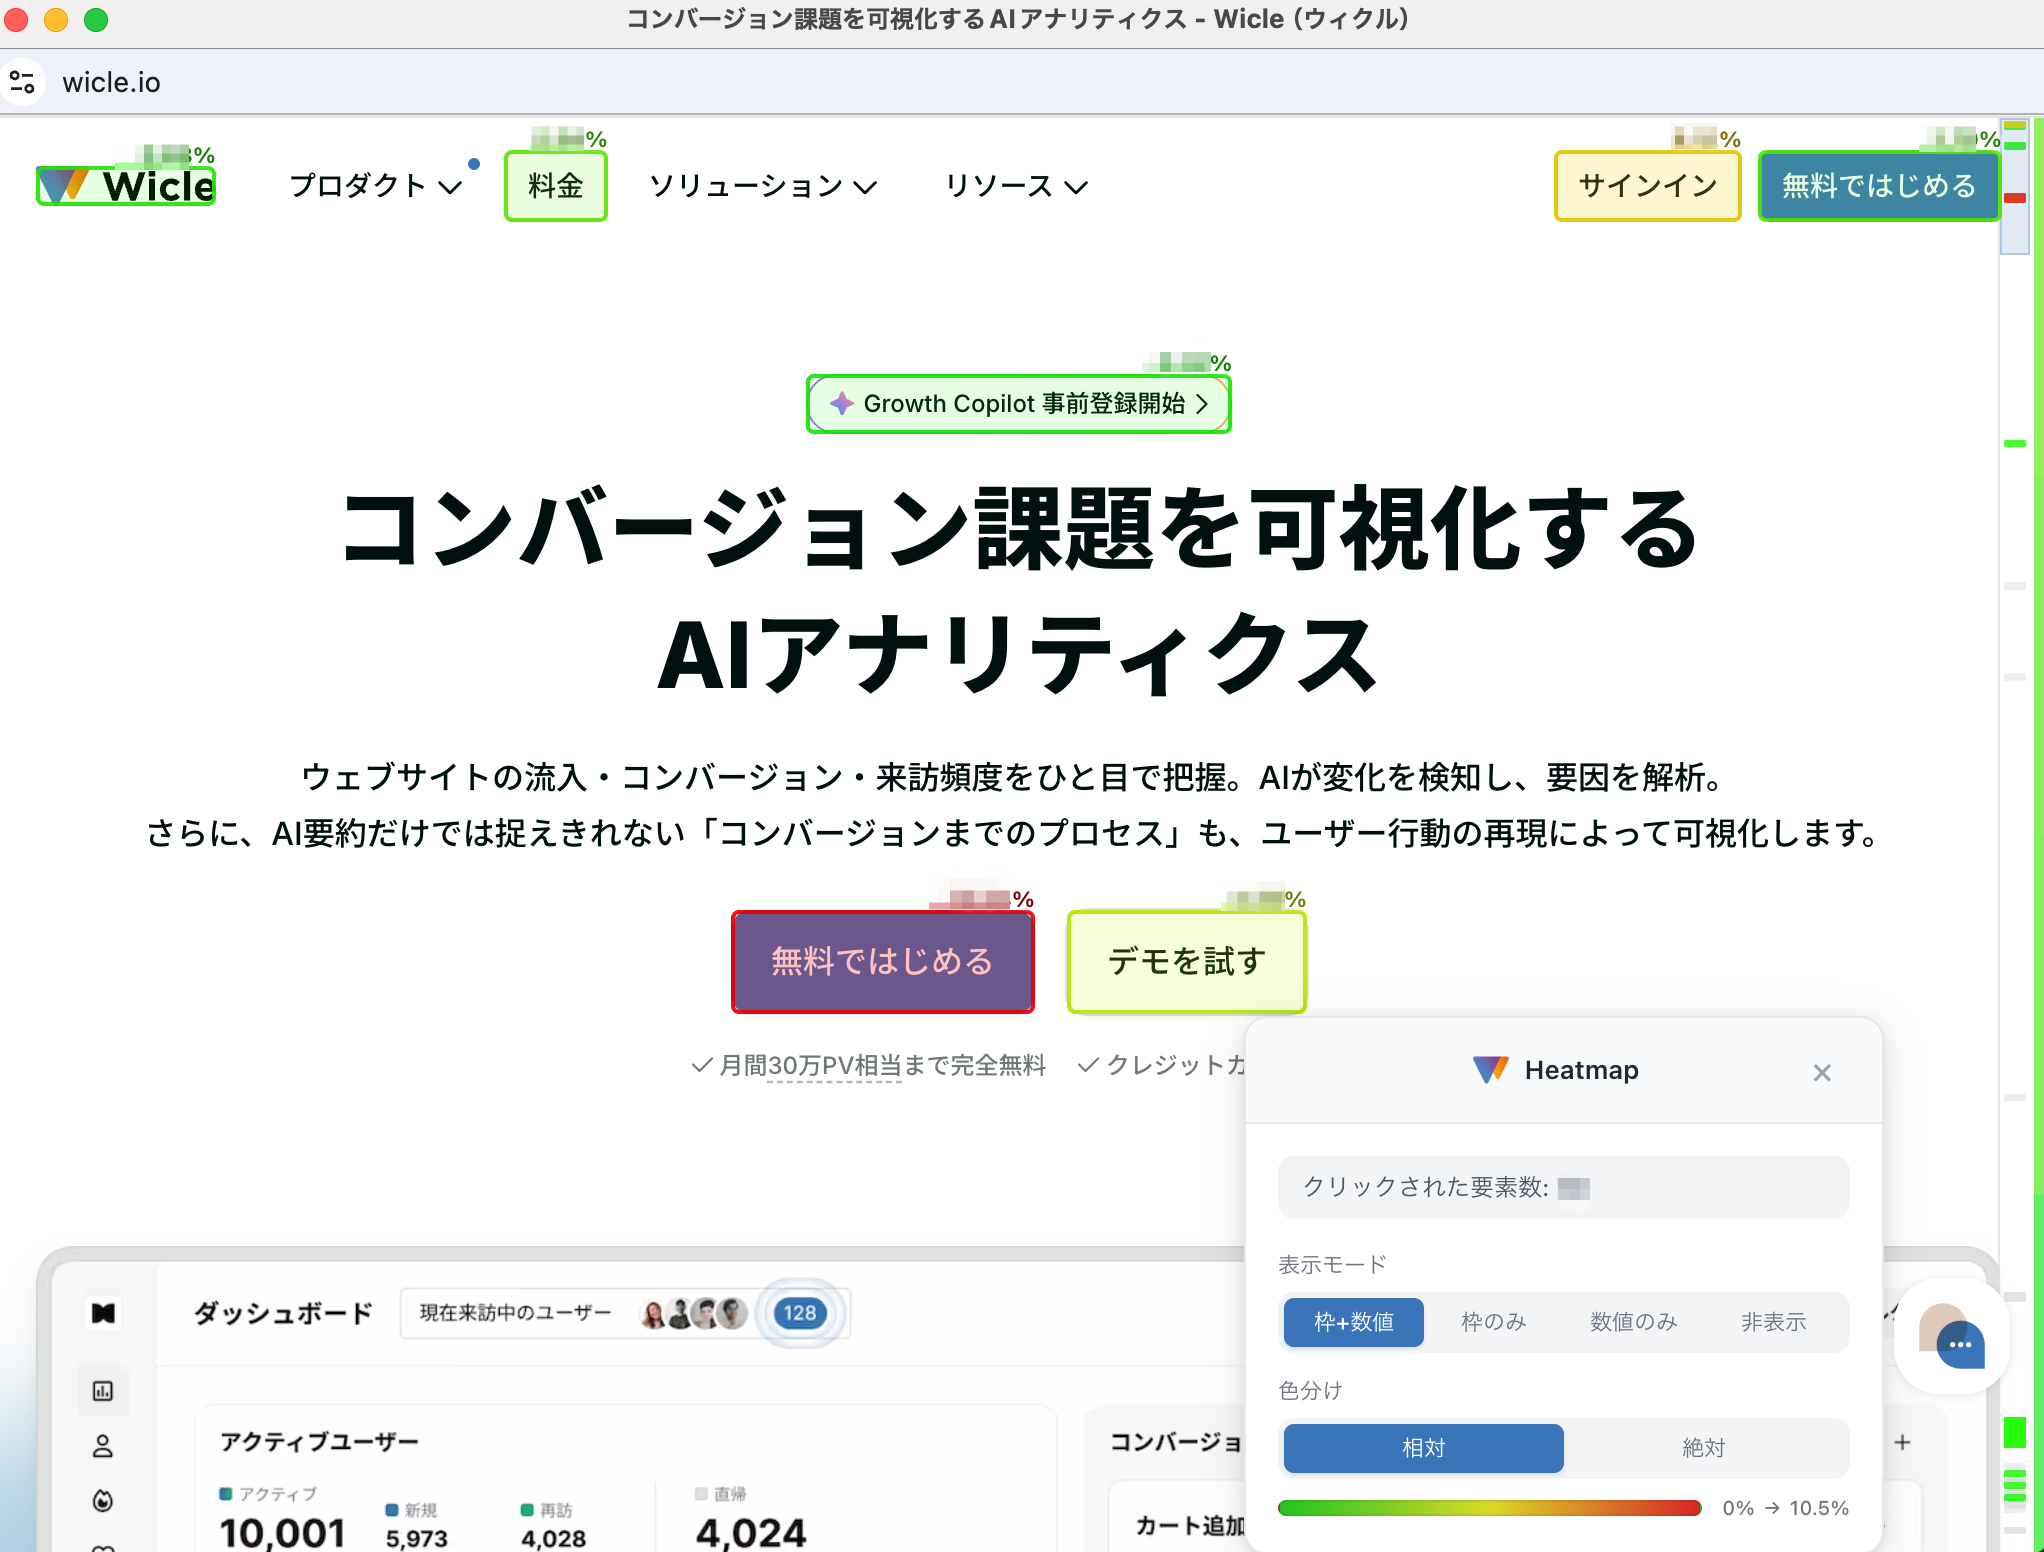Close the Heatmap panel
The height and width of the screenshot is (1552, 2044).
(x=1821, y=1073)
